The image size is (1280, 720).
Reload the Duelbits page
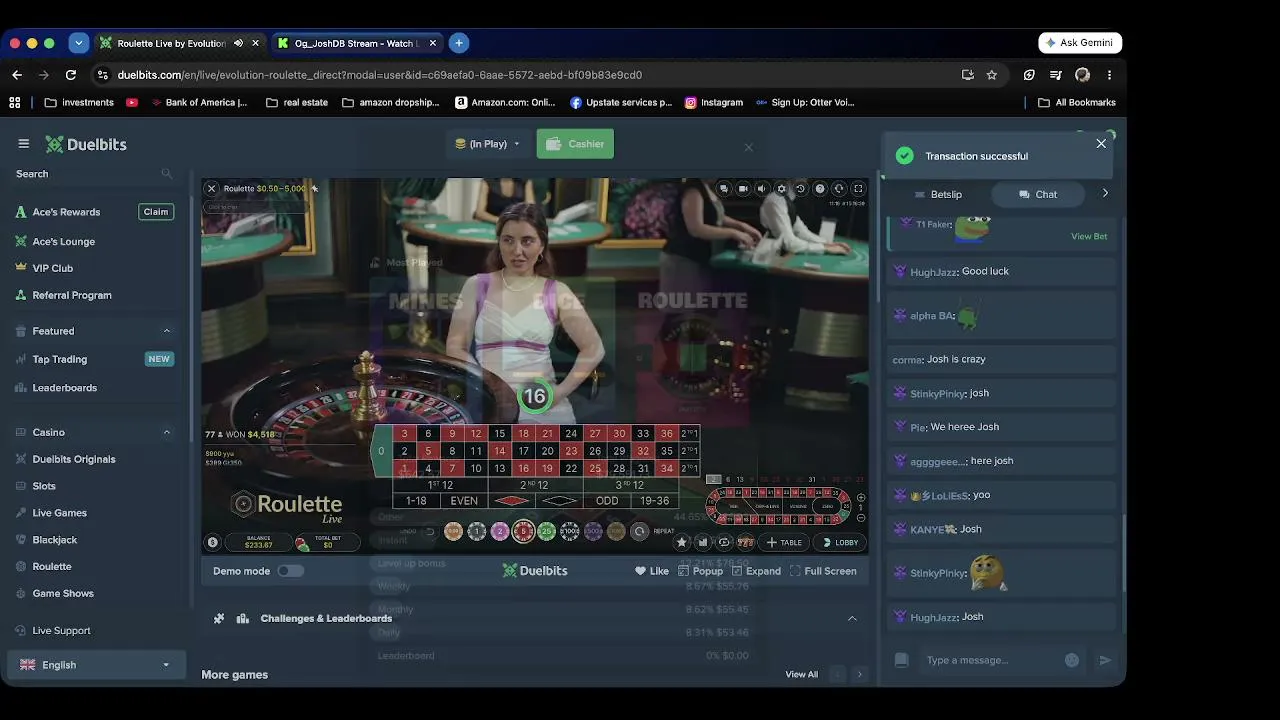[71, 75]
